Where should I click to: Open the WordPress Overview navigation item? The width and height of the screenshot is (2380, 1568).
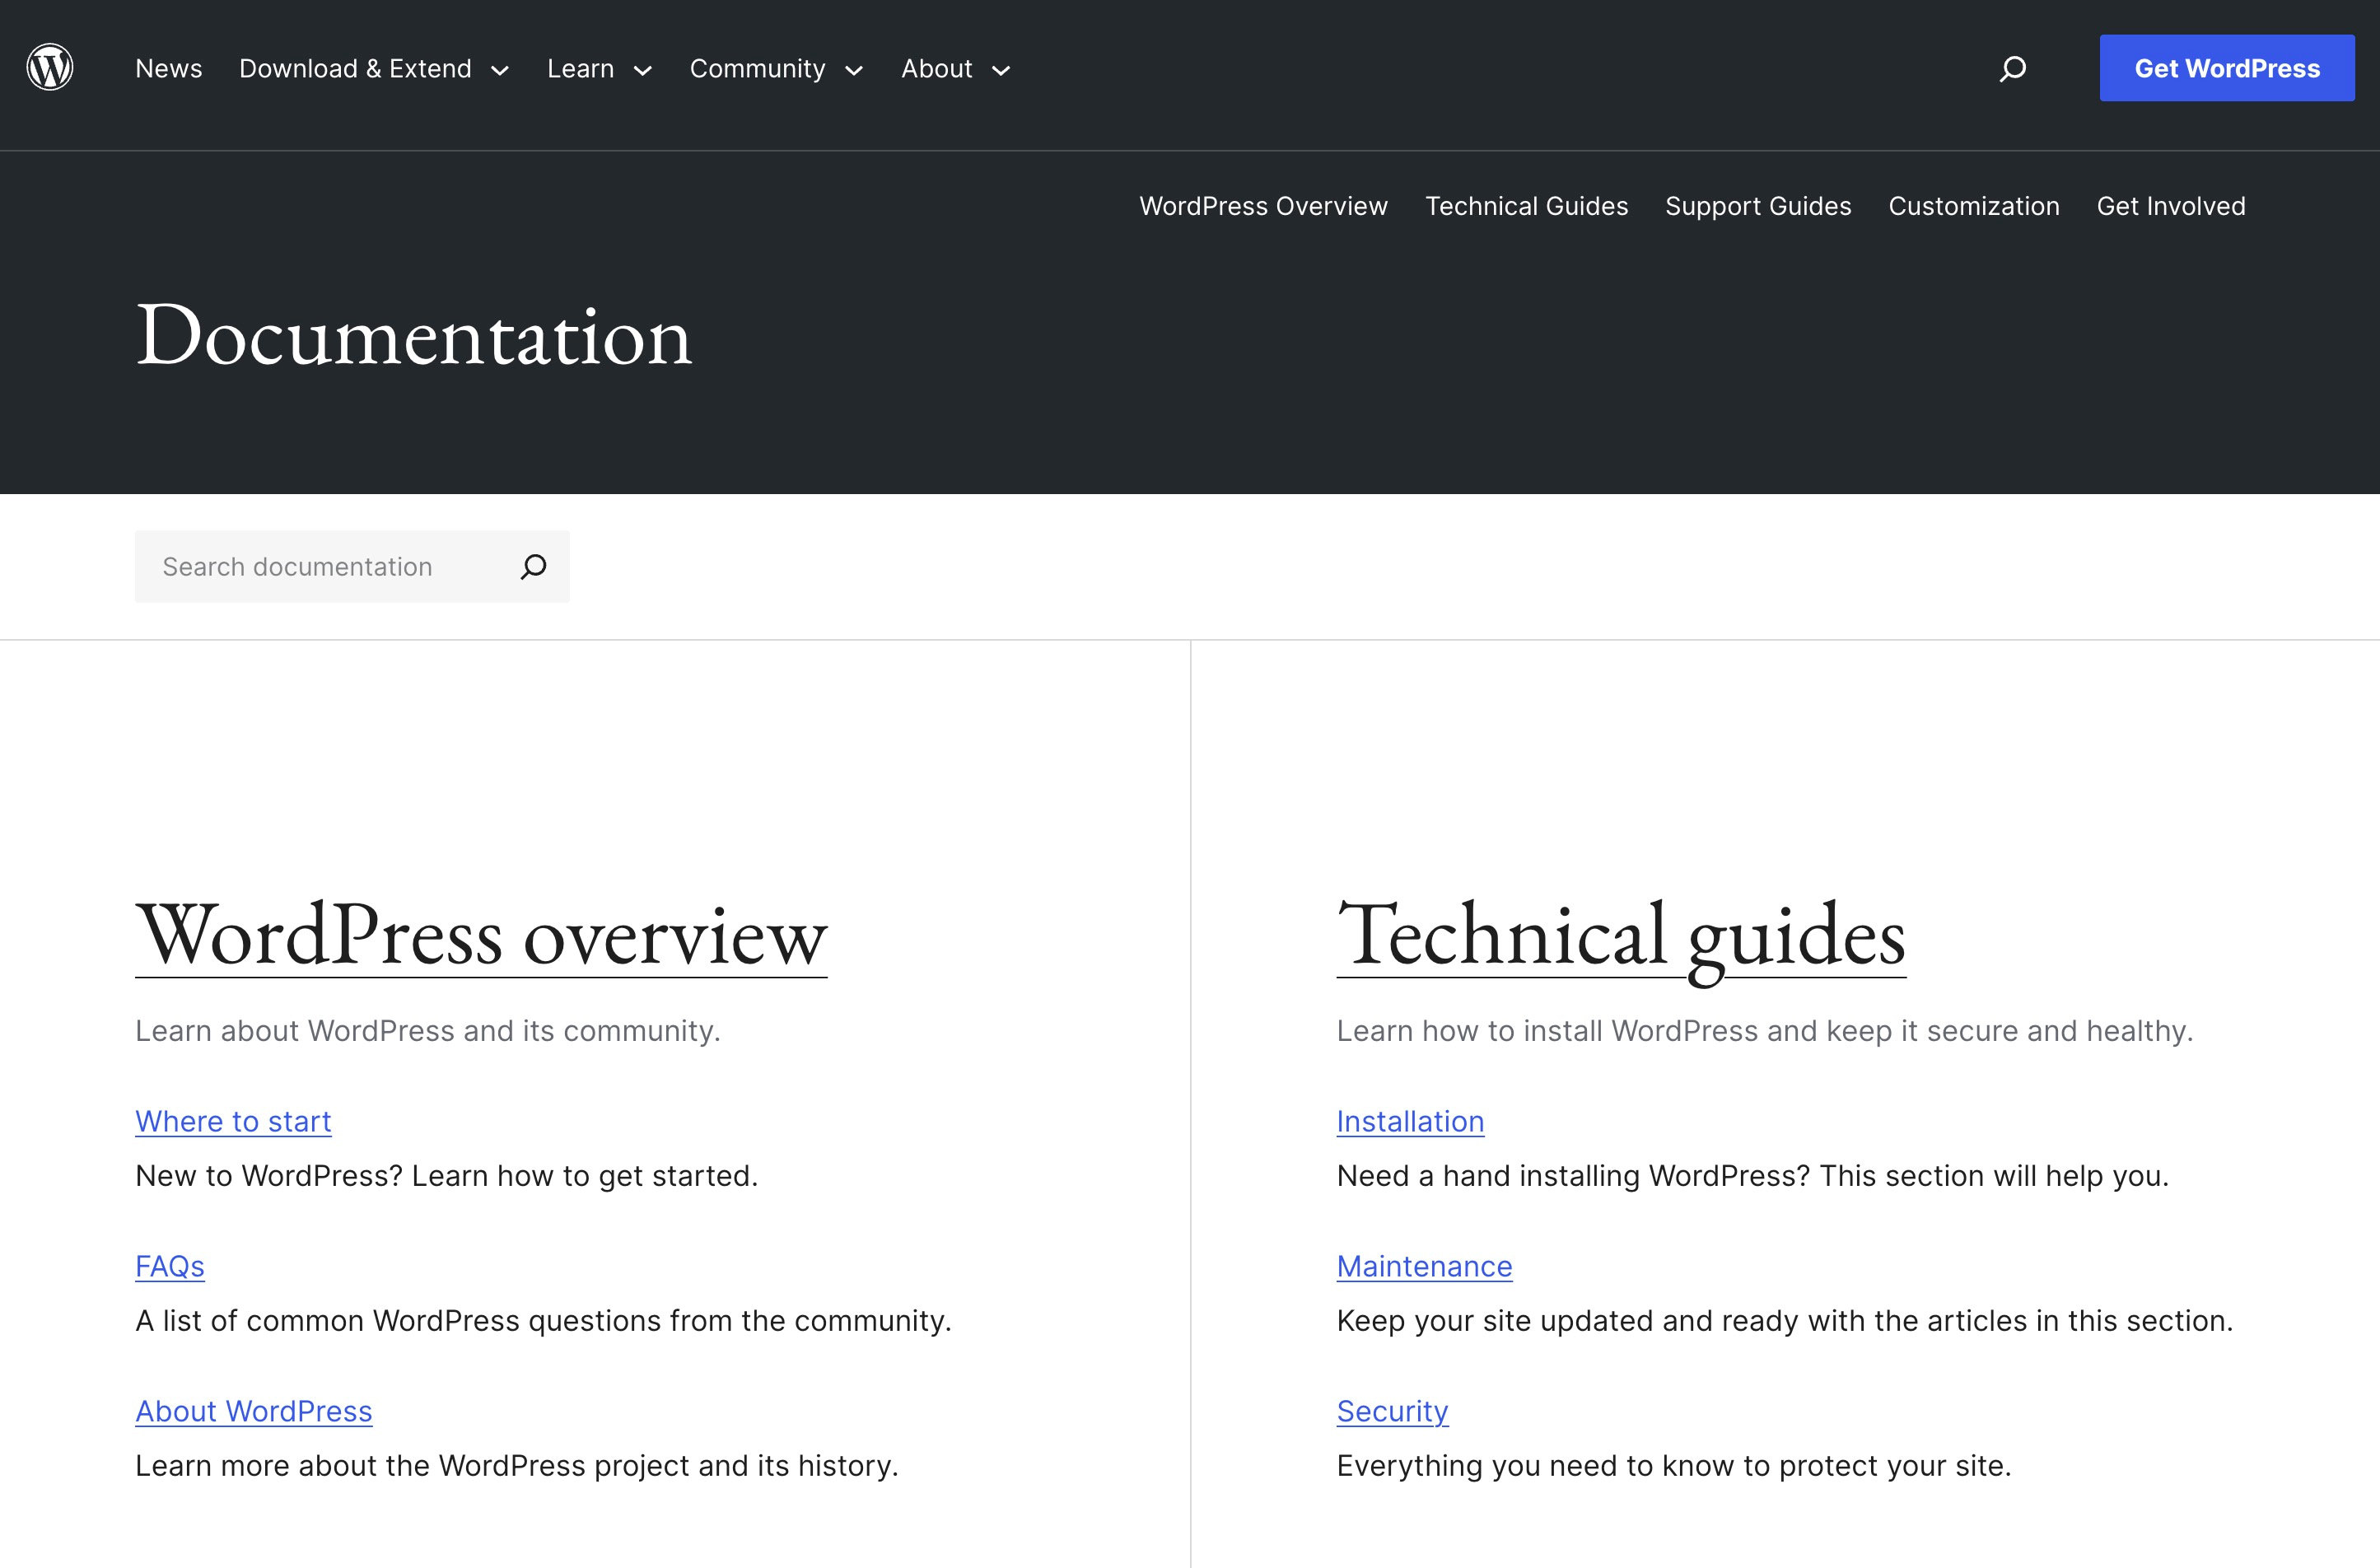(1263, 206)
